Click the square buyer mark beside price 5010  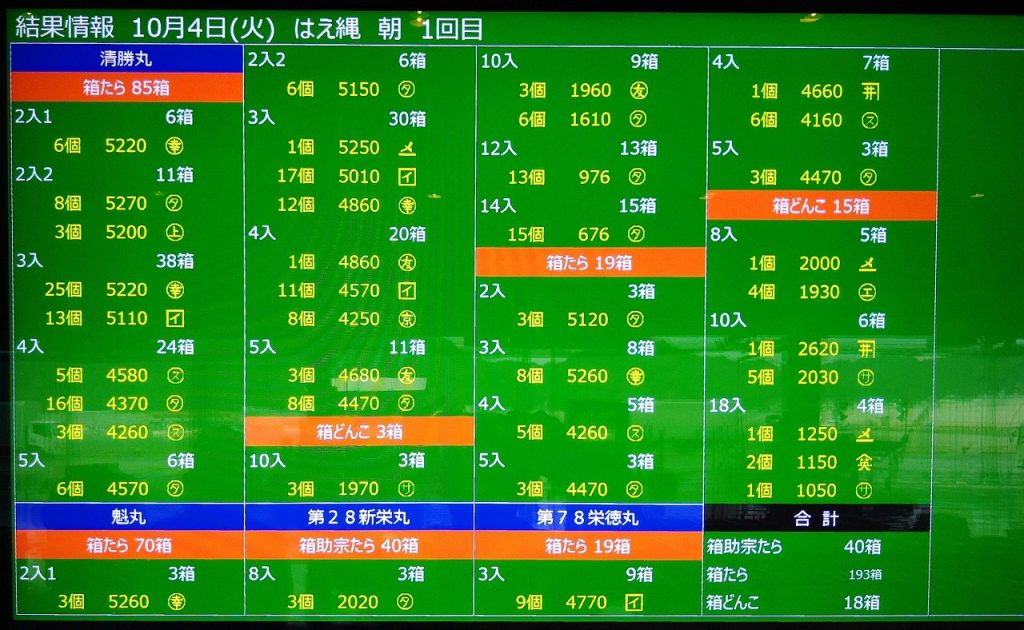[407, 177]
